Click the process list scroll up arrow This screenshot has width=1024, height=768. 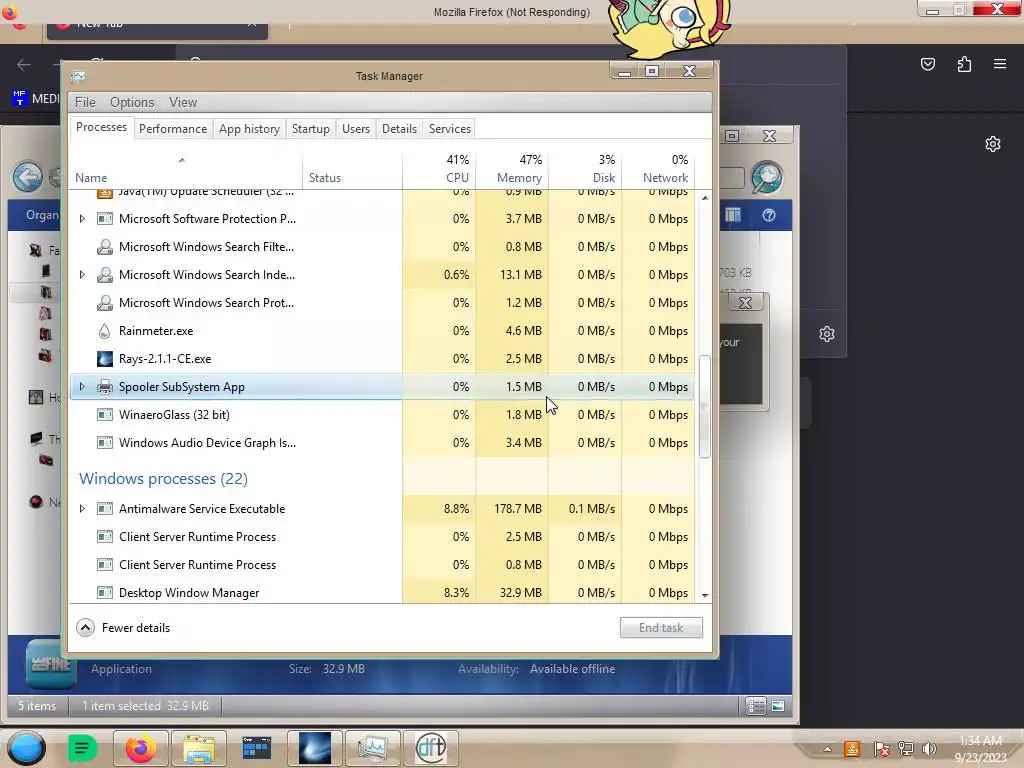pos(705,198)
